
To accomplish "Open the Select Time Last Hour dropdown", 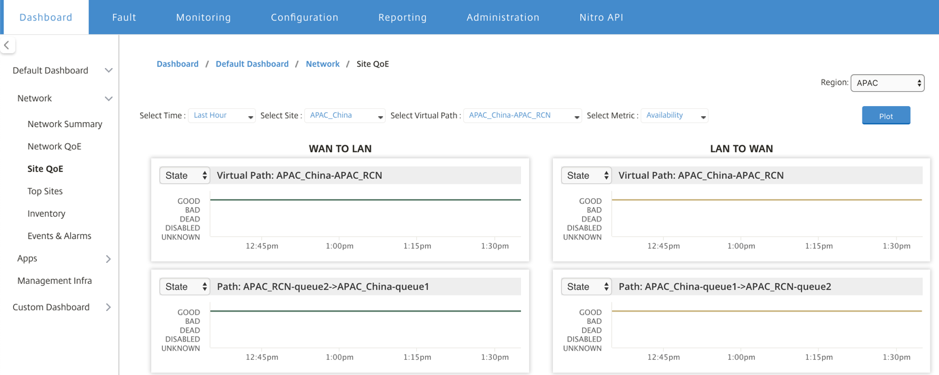I will (222, 116).
